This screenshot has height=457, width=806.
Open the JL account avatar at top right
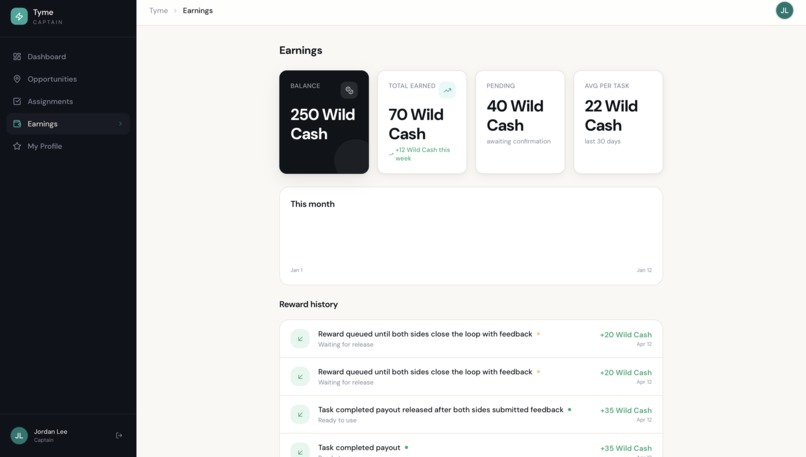tap(784, 10)
